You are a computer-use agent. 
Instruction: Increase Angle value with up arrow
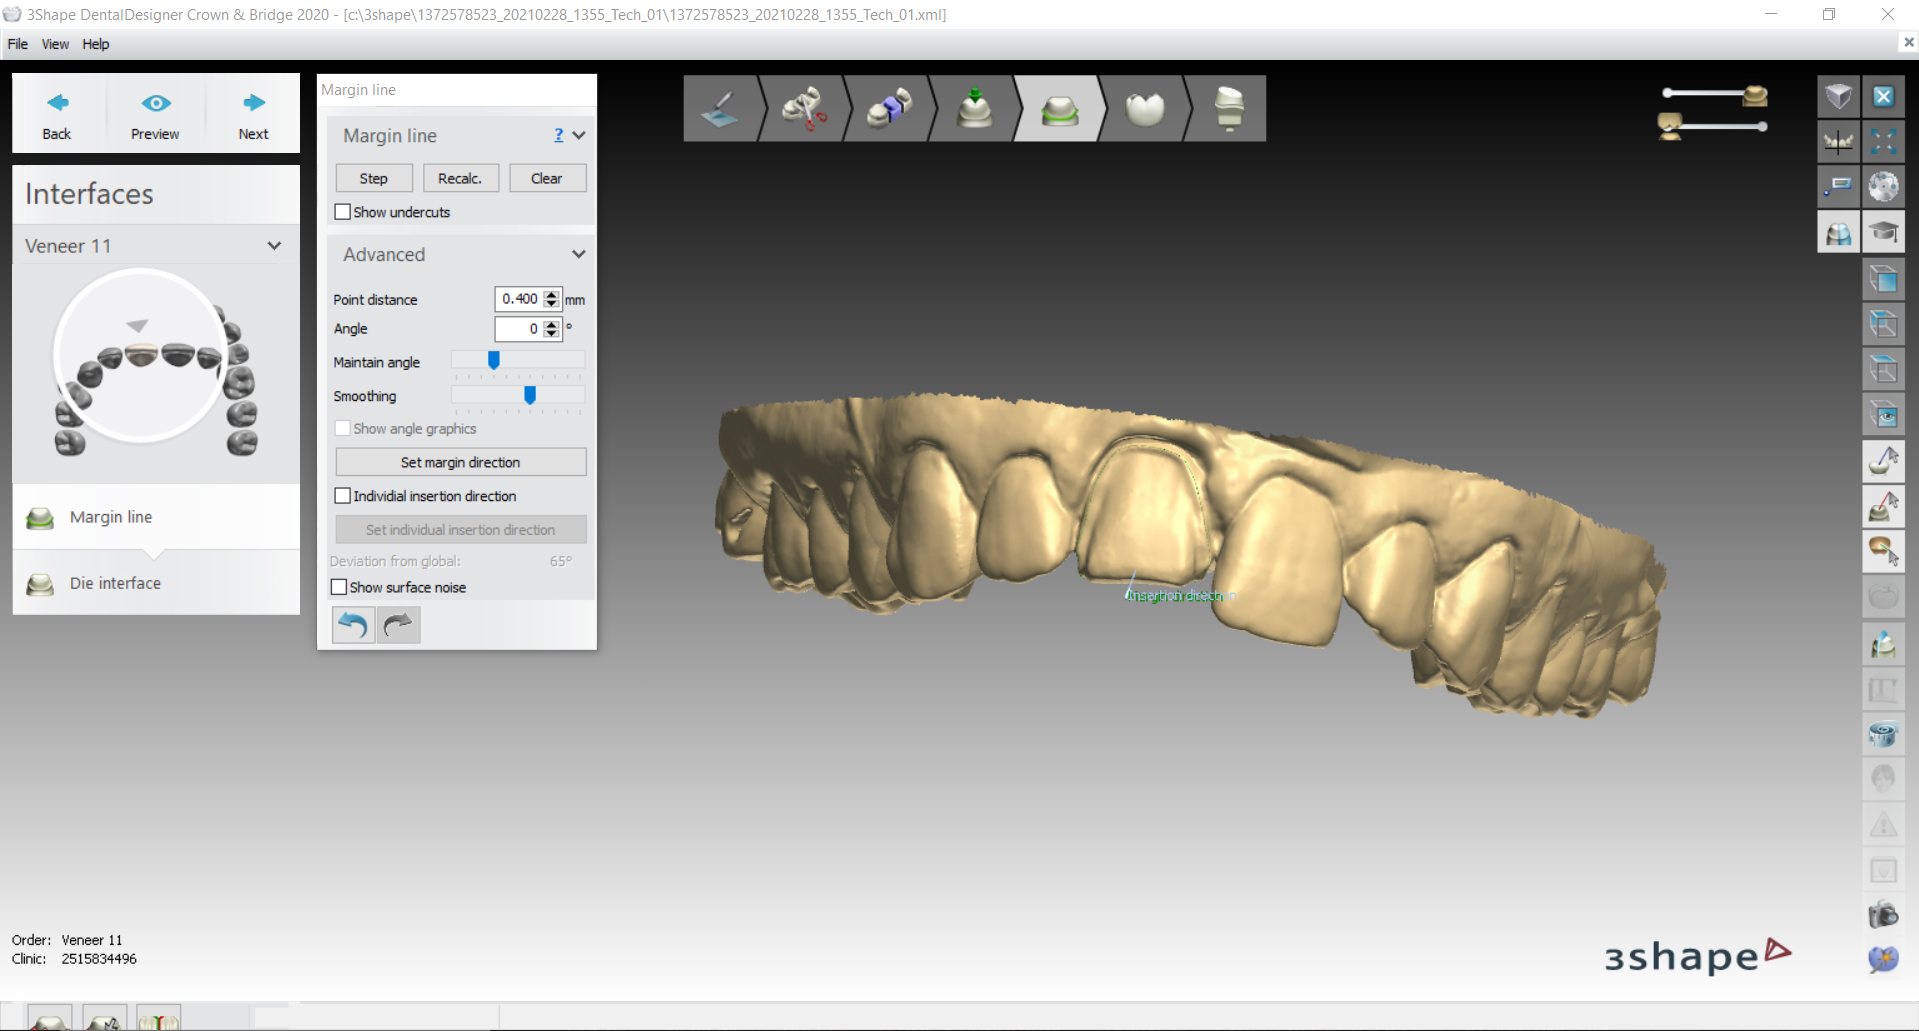[551, 324]
